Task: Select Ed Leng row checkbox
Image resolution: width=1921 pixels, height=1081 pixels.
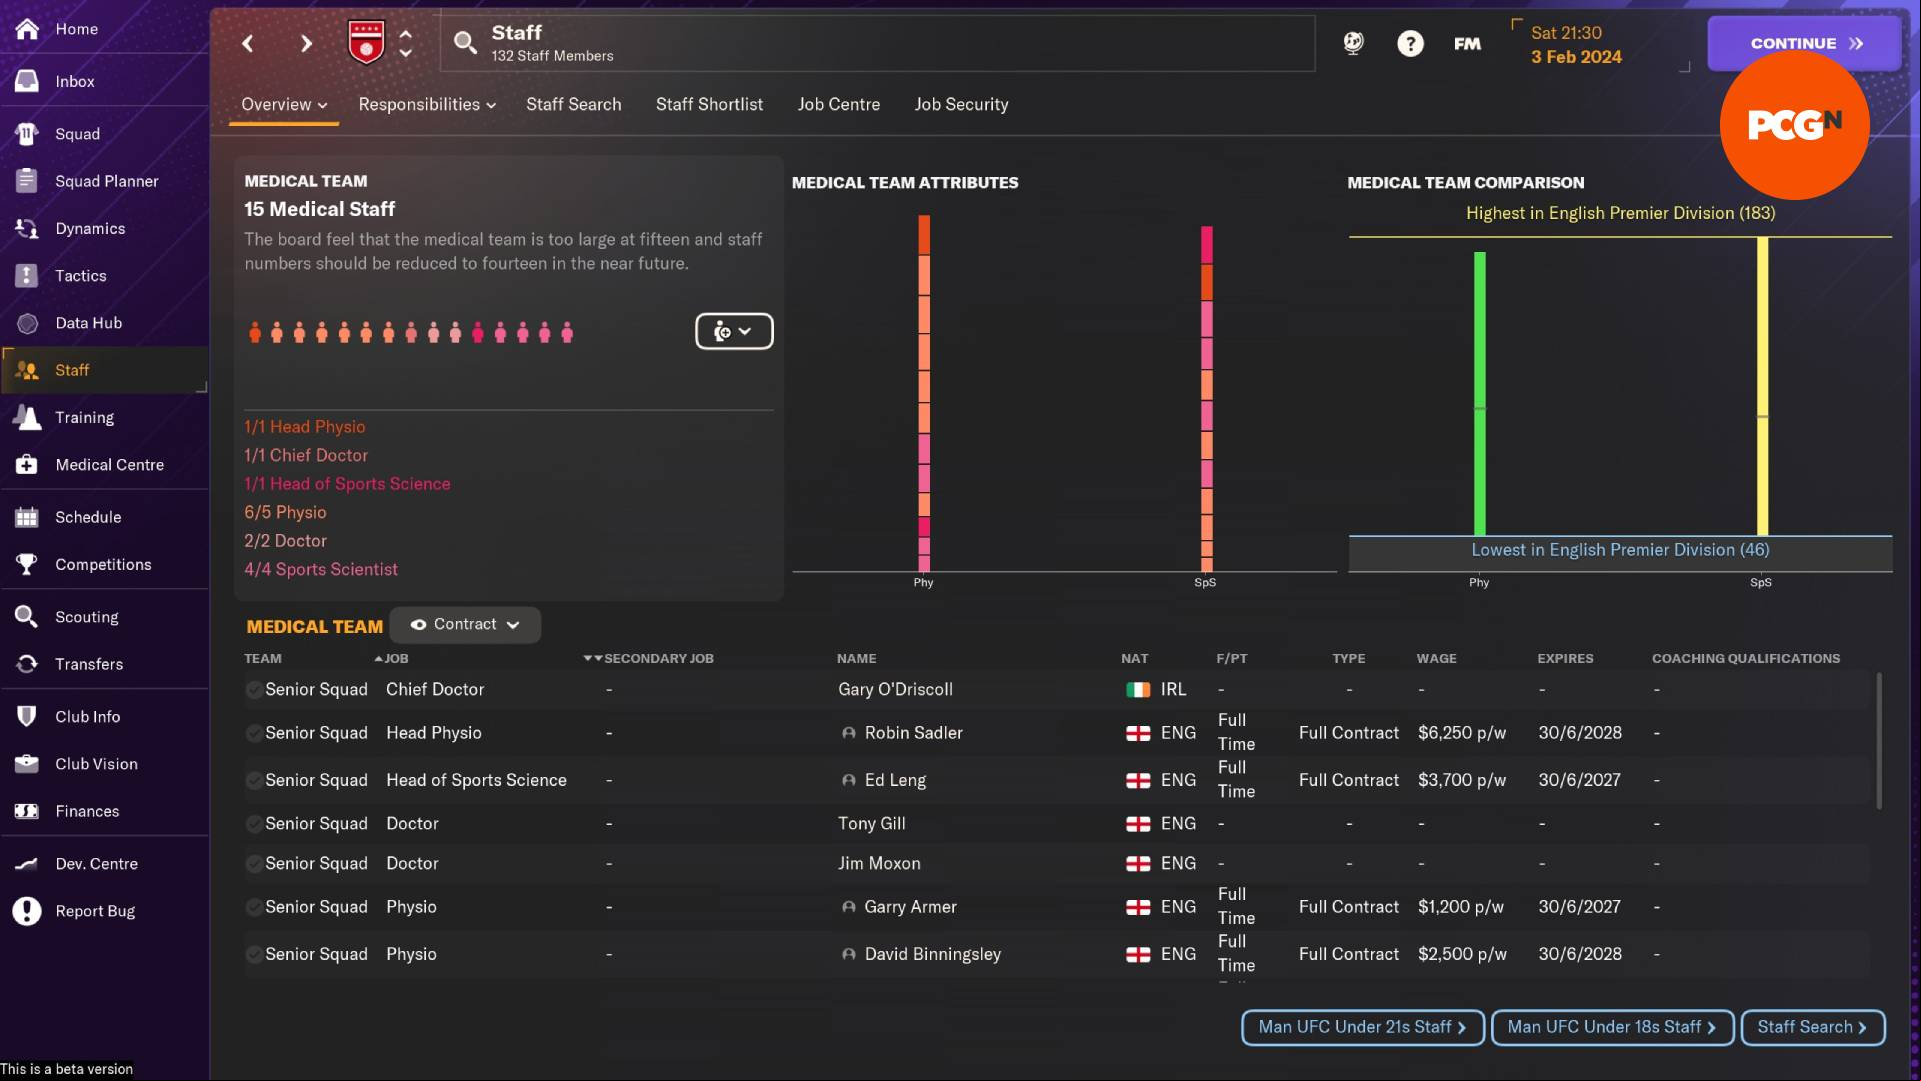Action: tap(254, 780)
